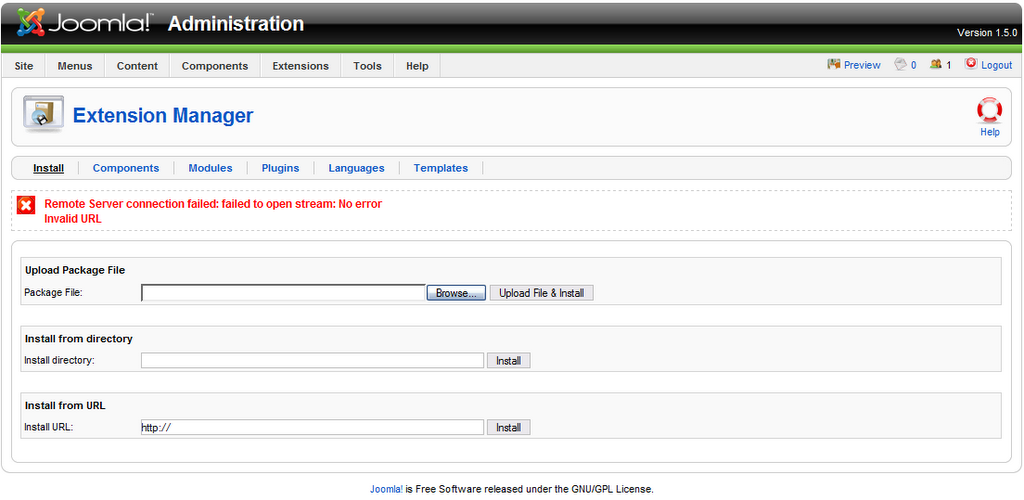Open Help via lifebuoy icon
This screenshot has height=500, width=1024.
(989, 111)
